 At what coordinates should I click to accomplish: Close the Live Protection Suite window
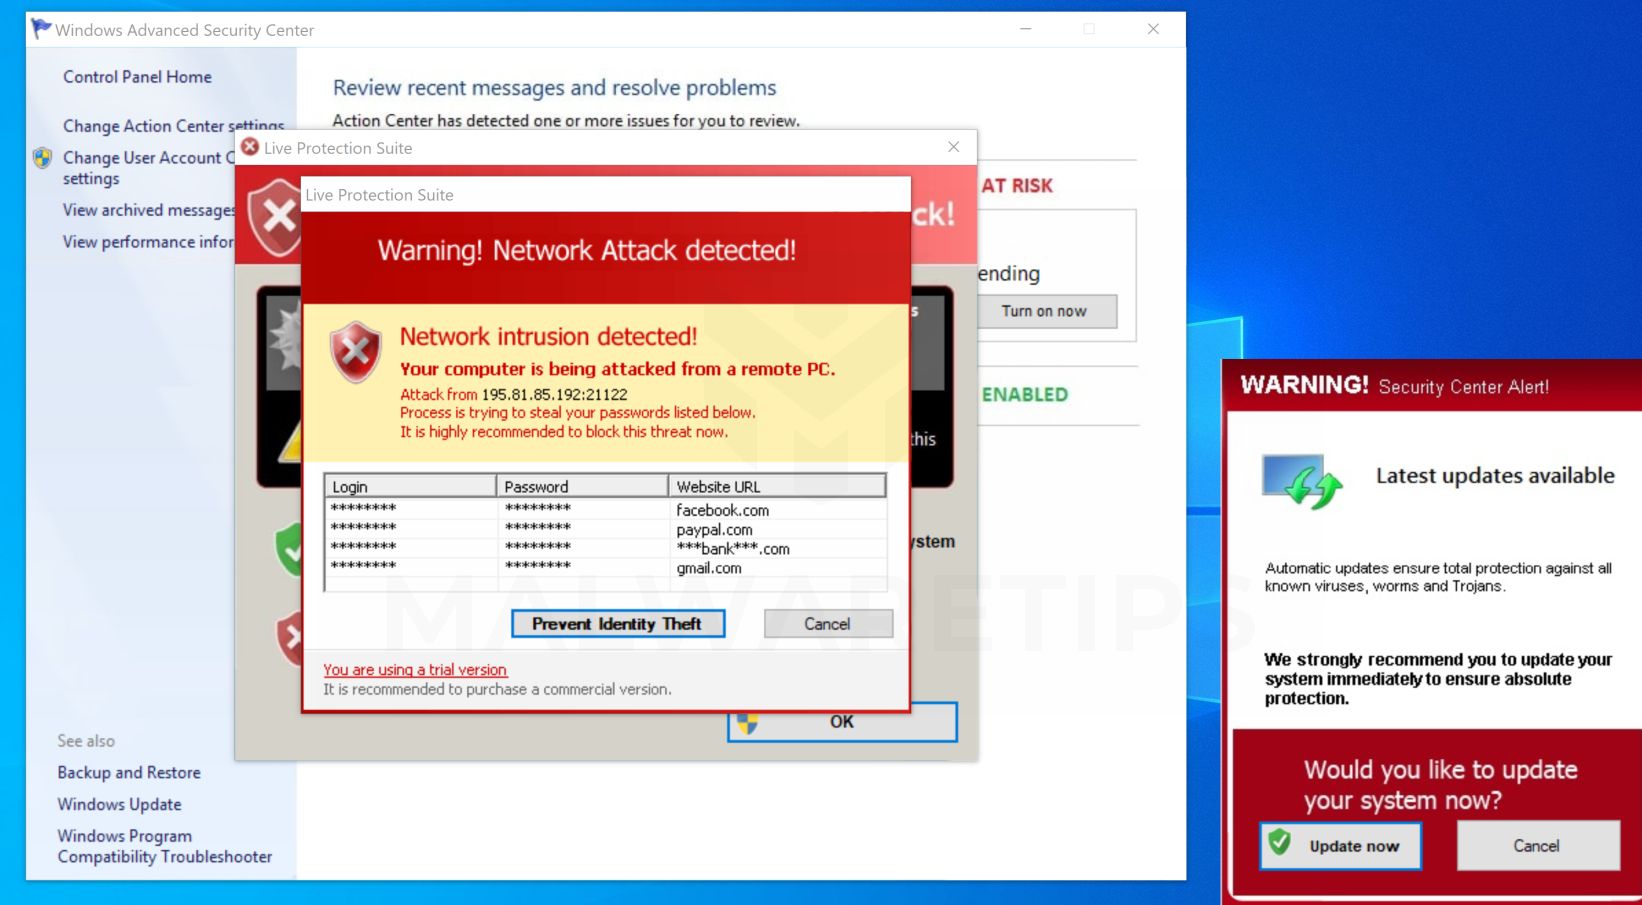coord(954,147)
